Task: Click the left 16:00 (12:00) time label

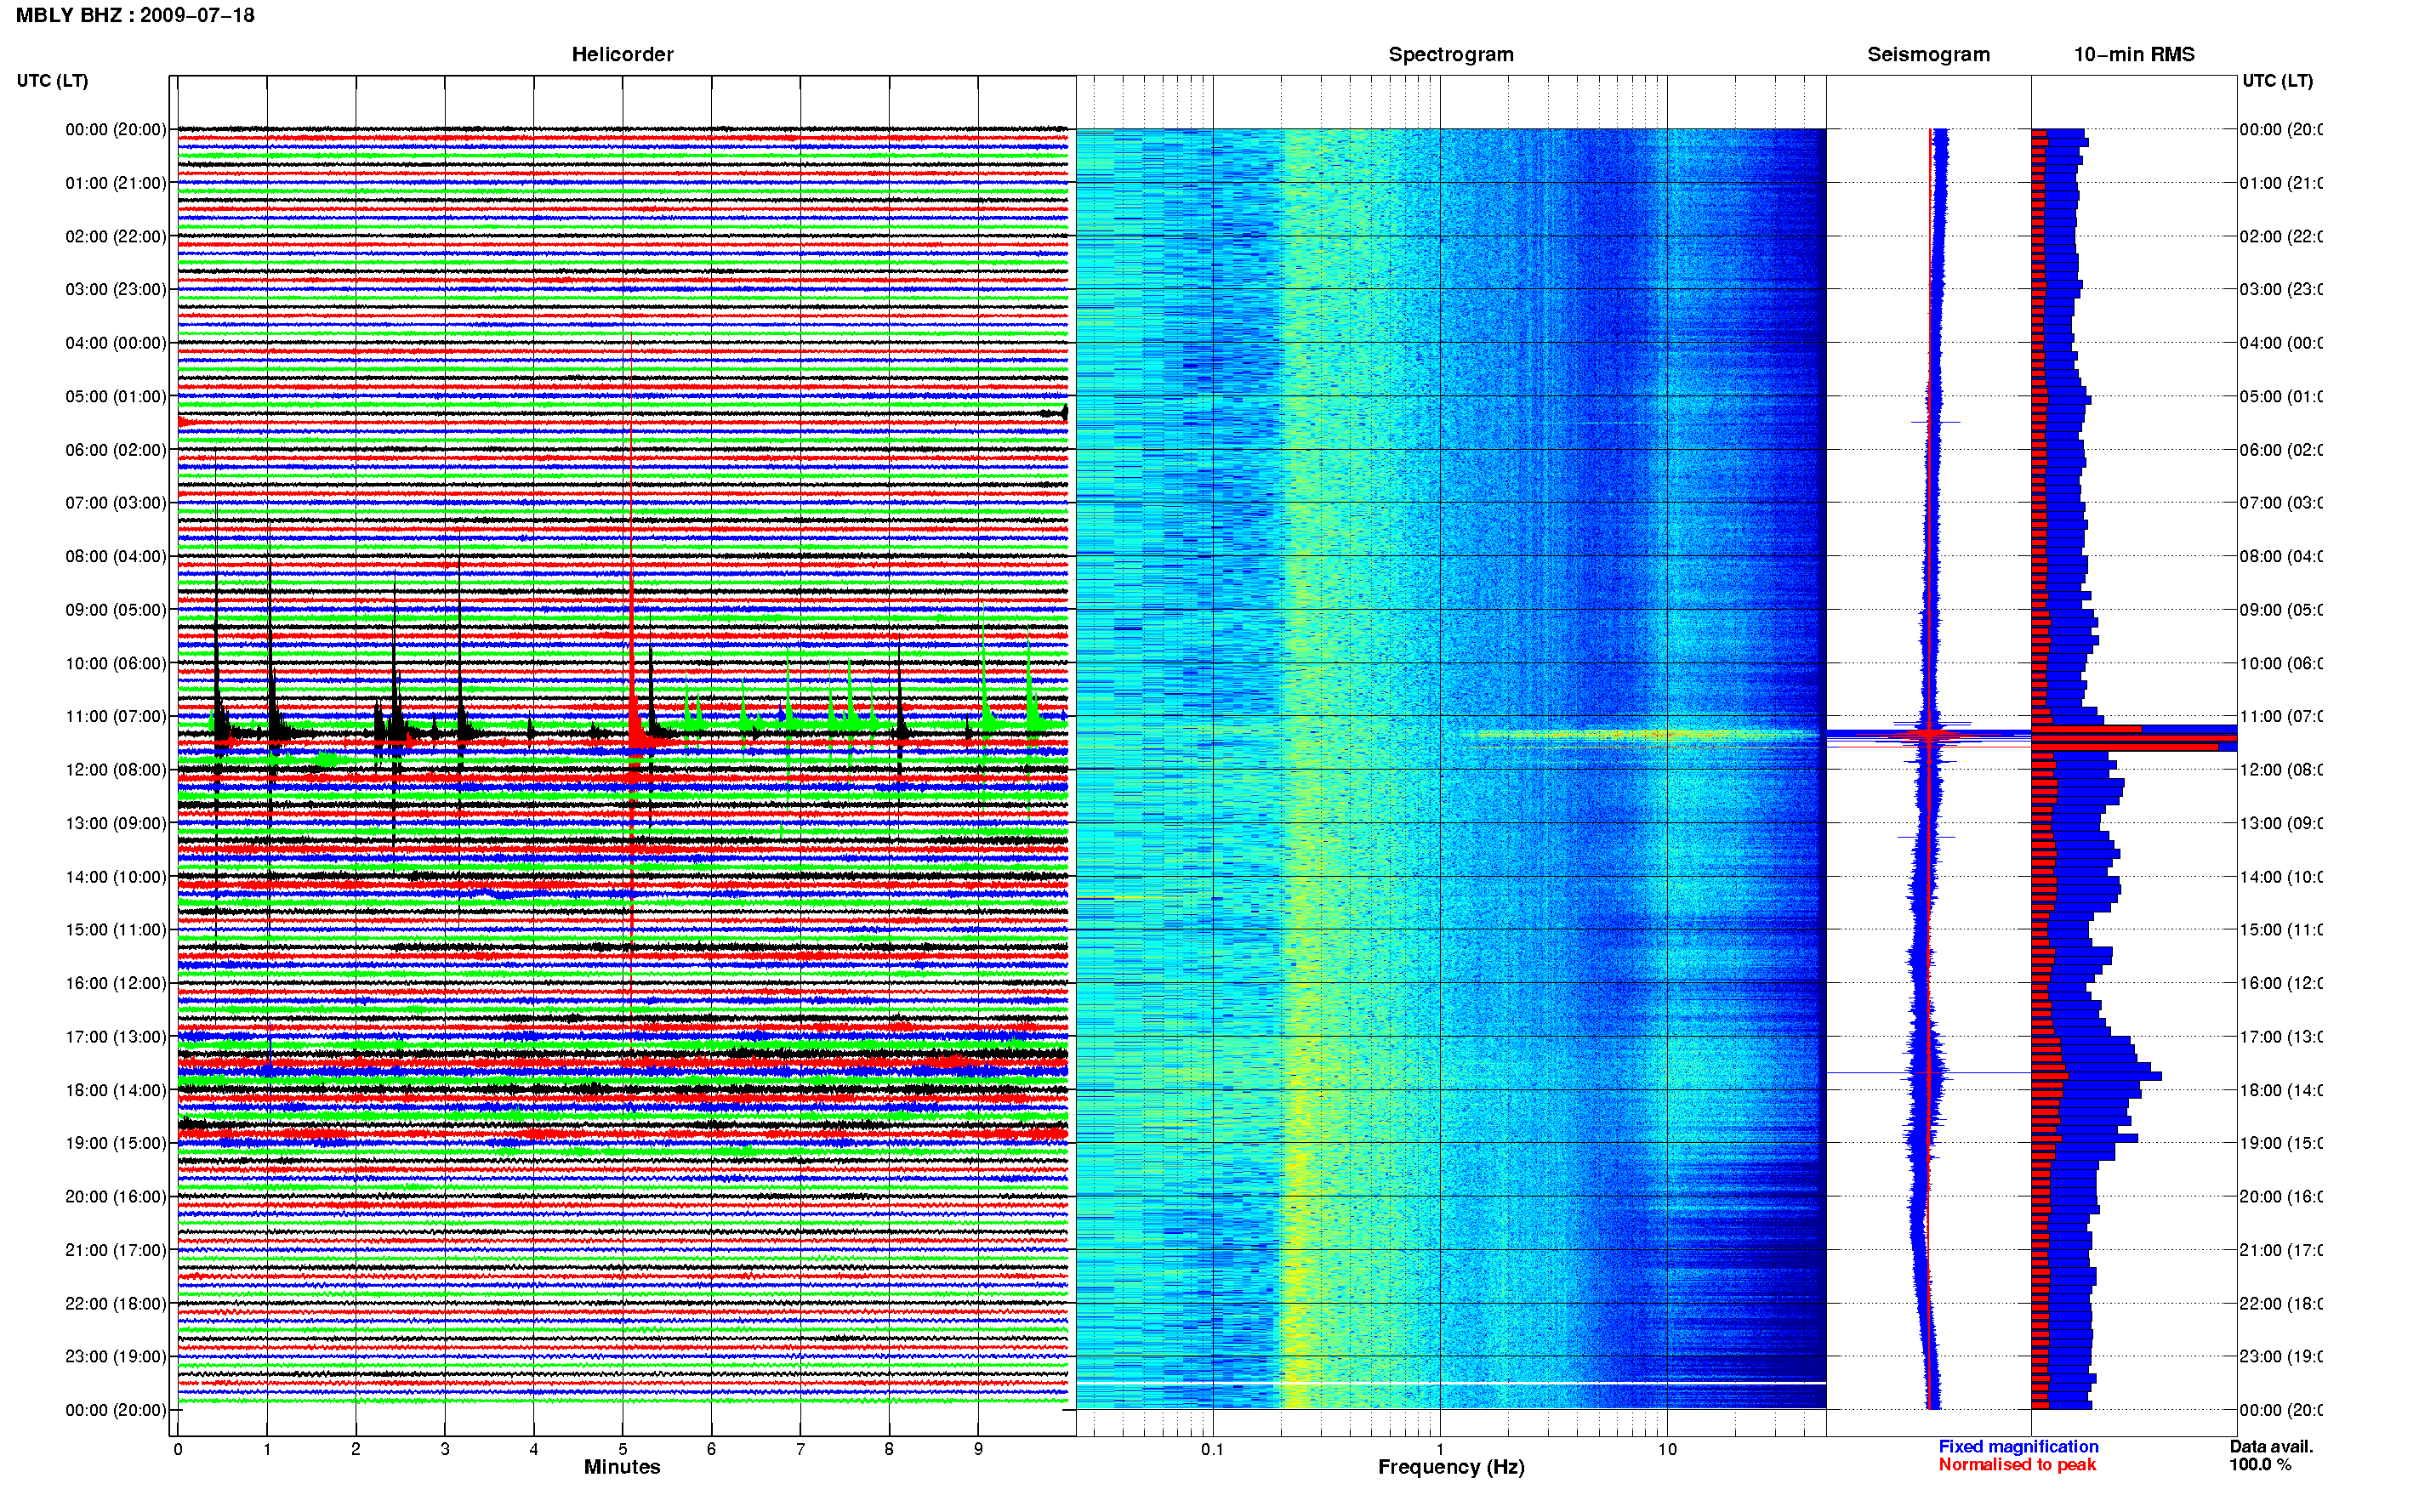Action: click(116, 983)
